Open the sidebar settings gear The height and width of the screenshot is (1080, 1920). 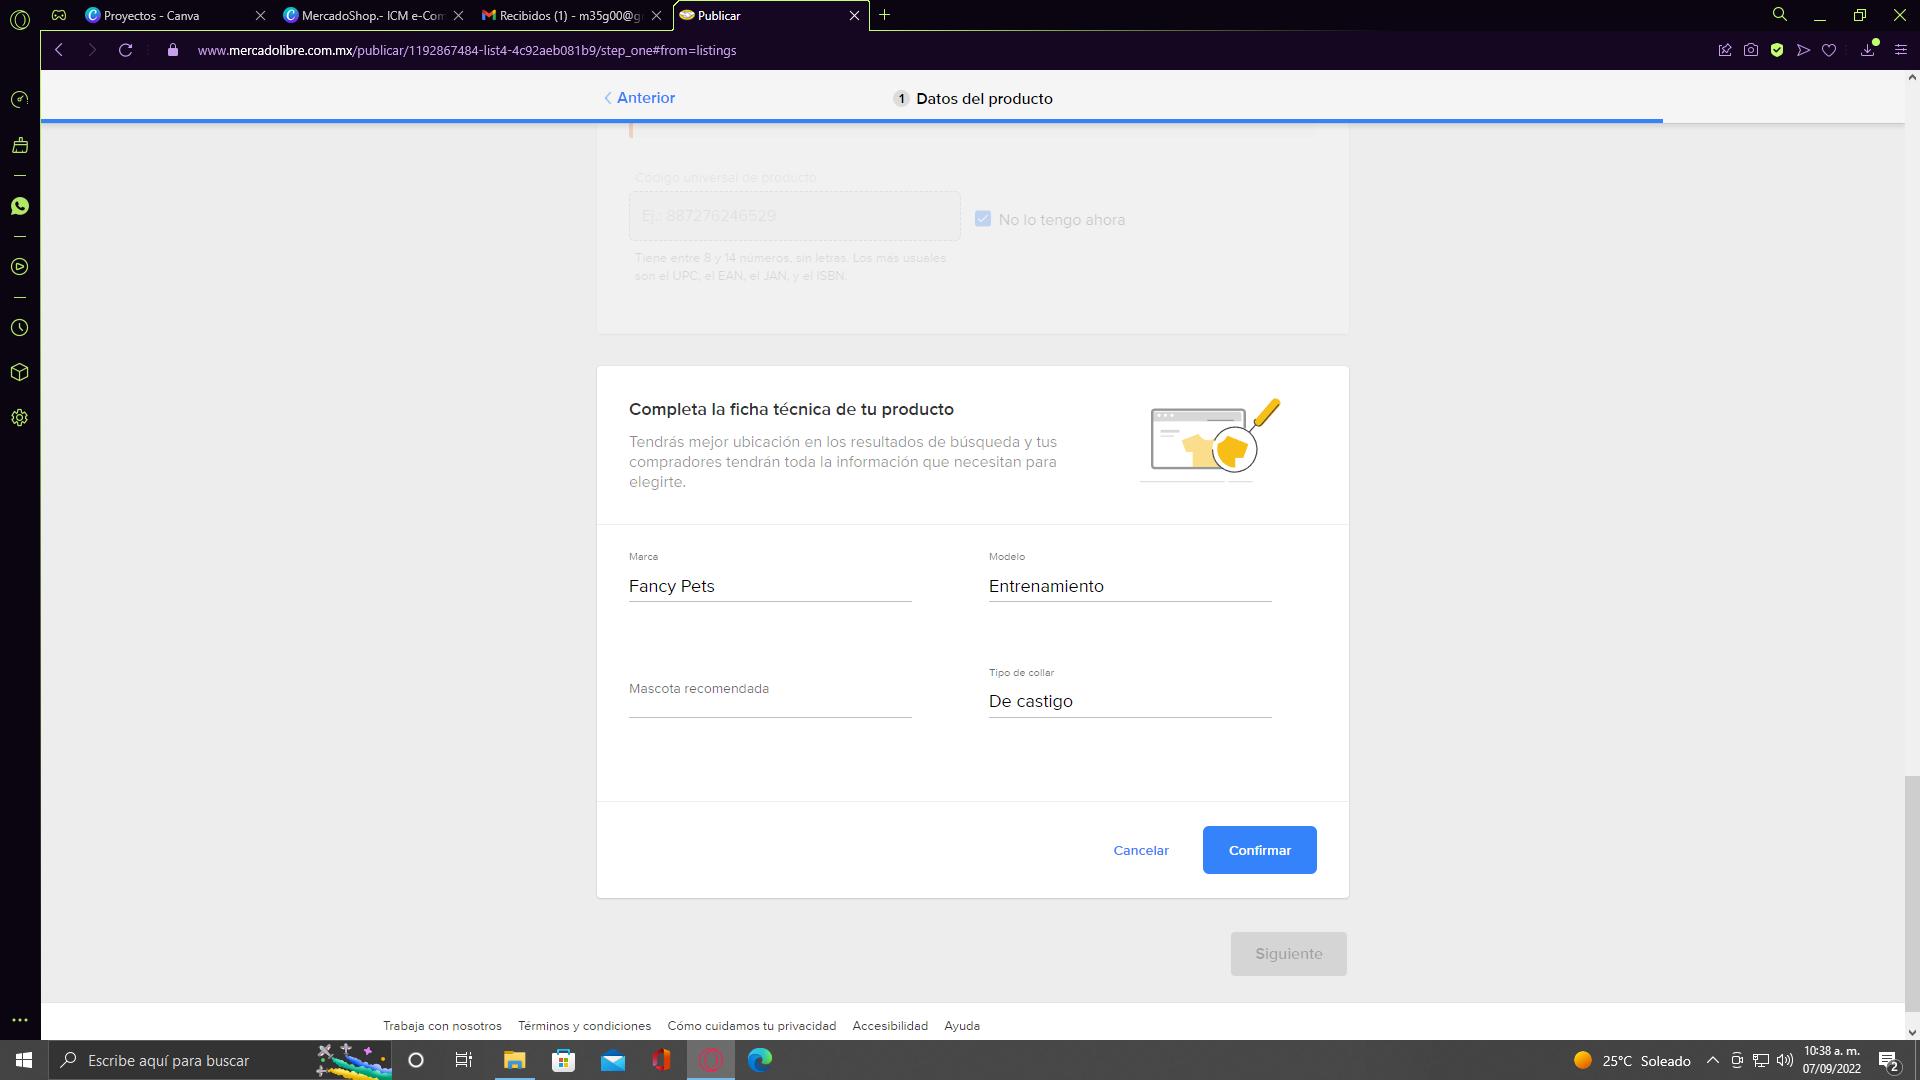pyautogui.click(x=19, y=418)
